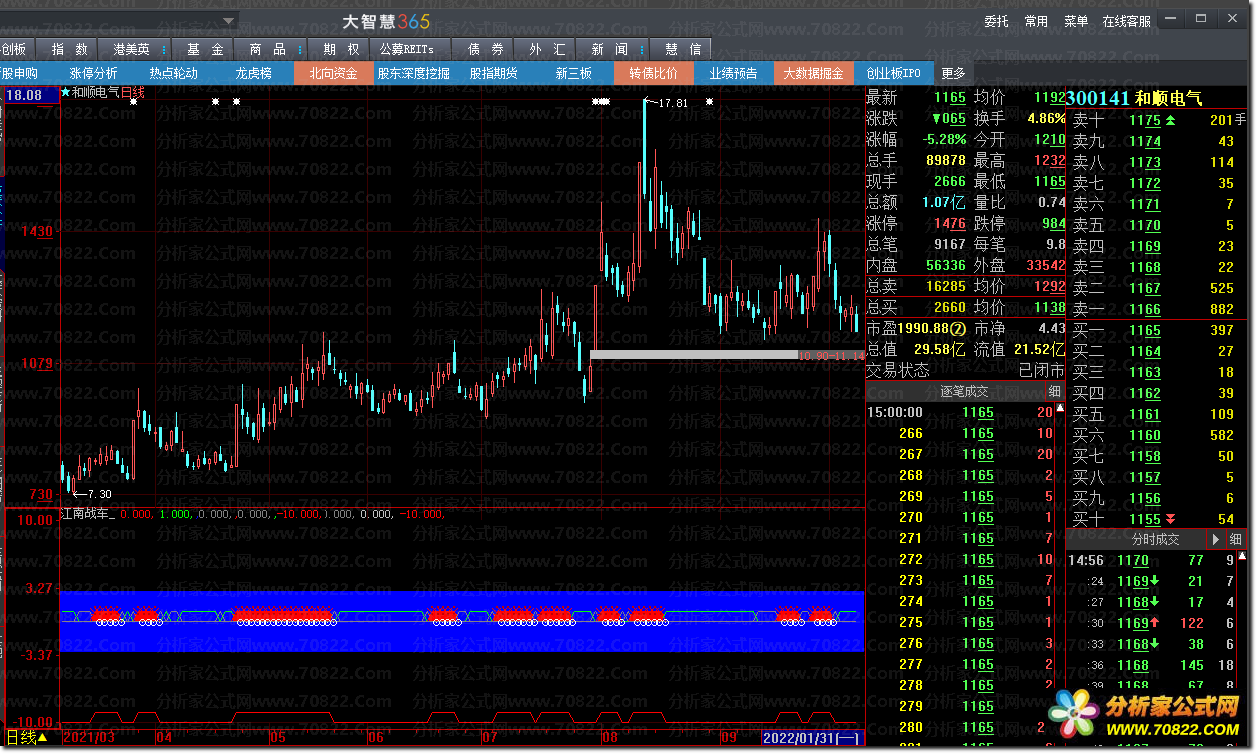Click the circled 2 icon next to 市盈 value
The image size is (1258, 754).
pos(957,328)
